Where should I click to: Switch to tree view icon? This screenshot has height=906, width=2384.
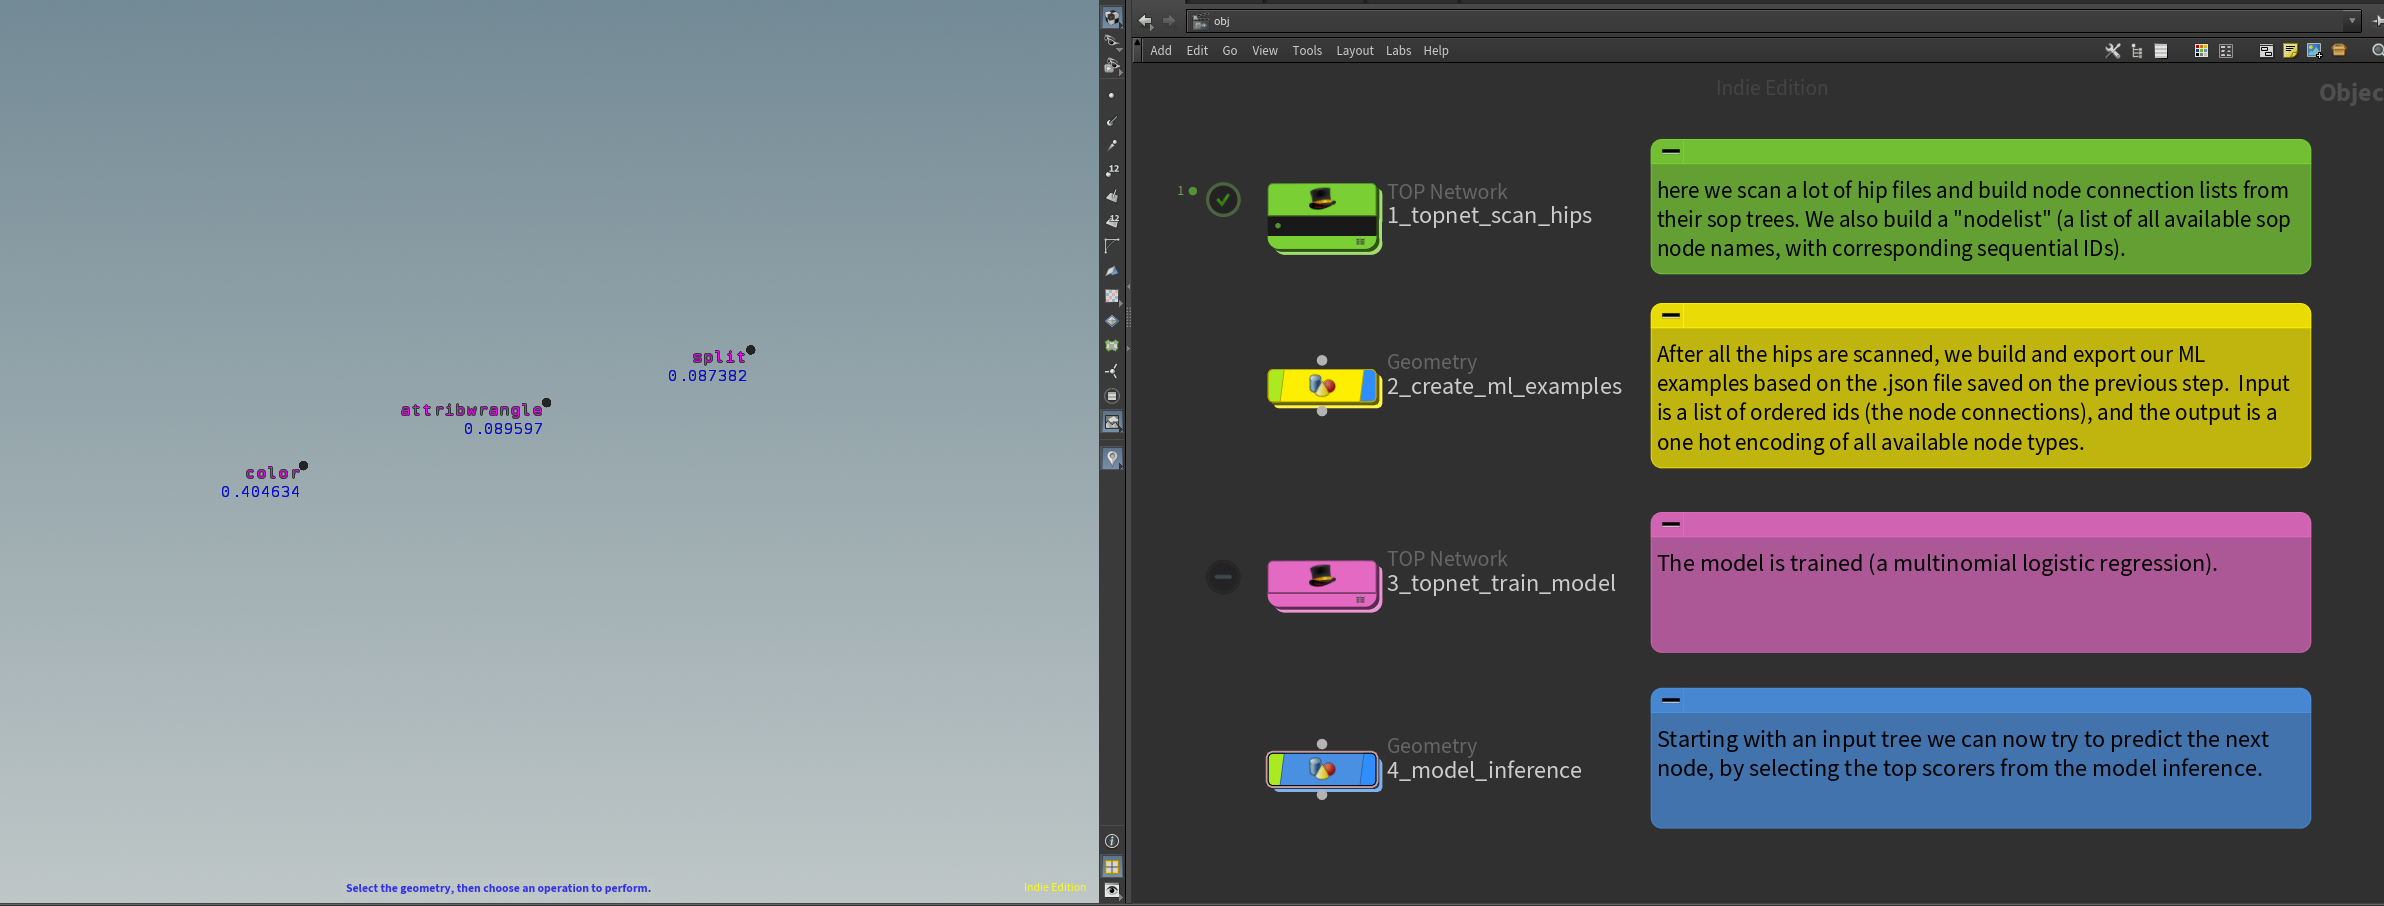[2137, 51]
